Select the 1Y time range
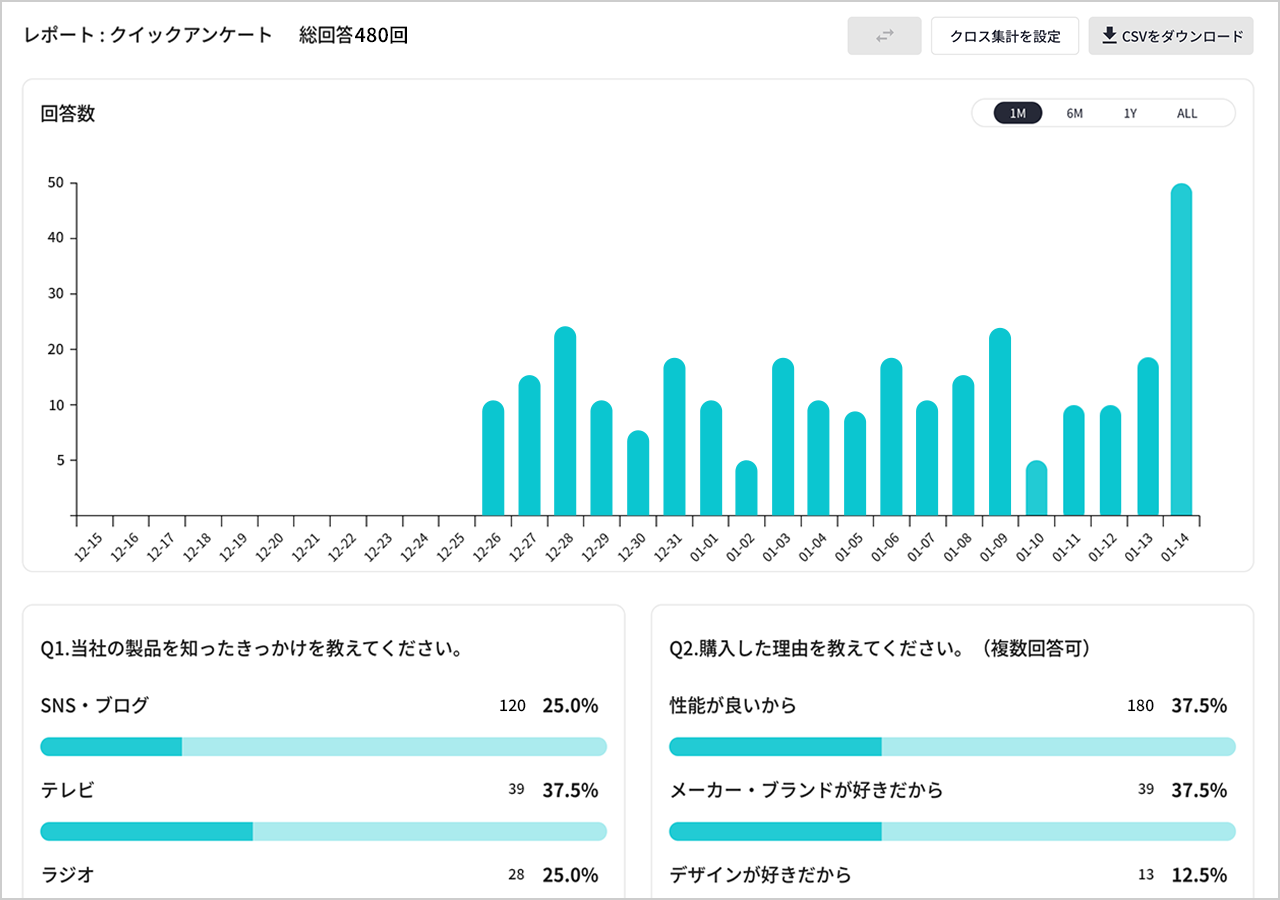 click(1129, 113)
